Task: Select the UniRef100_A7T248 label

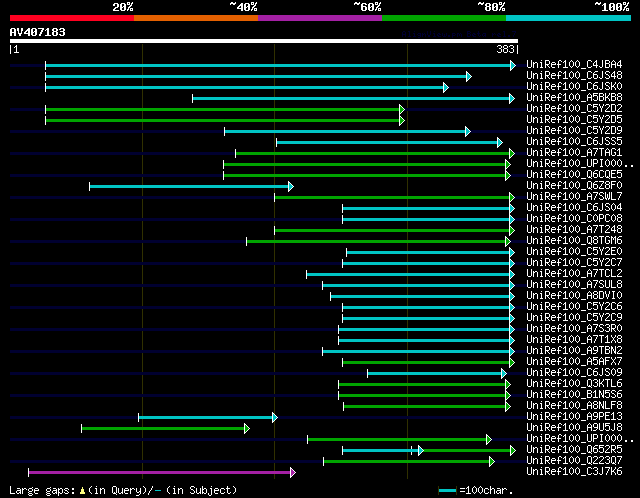Action: pyautogui.click(x=574, y=230)
